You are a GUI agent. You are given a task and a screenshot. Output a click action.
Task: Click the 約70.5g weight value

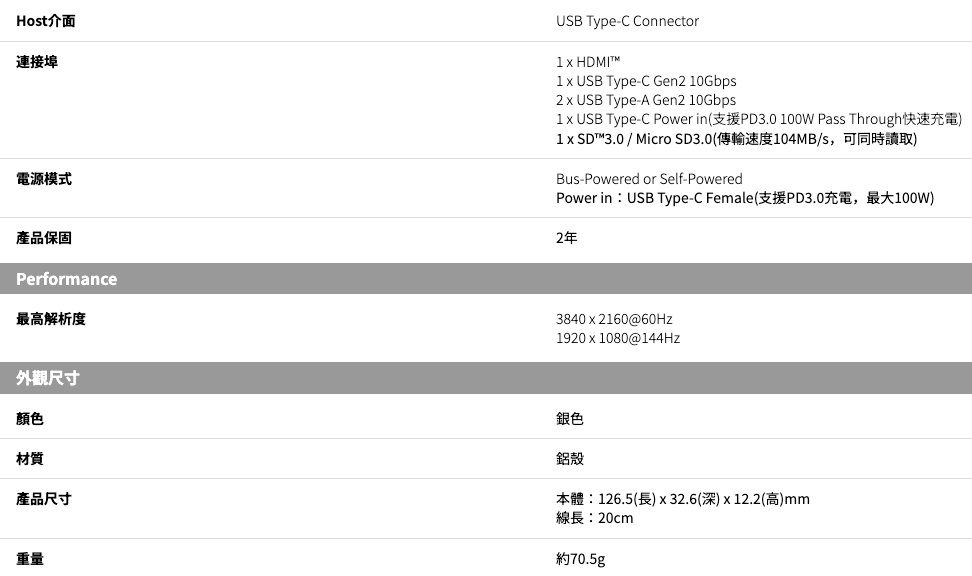coord(580,558)
